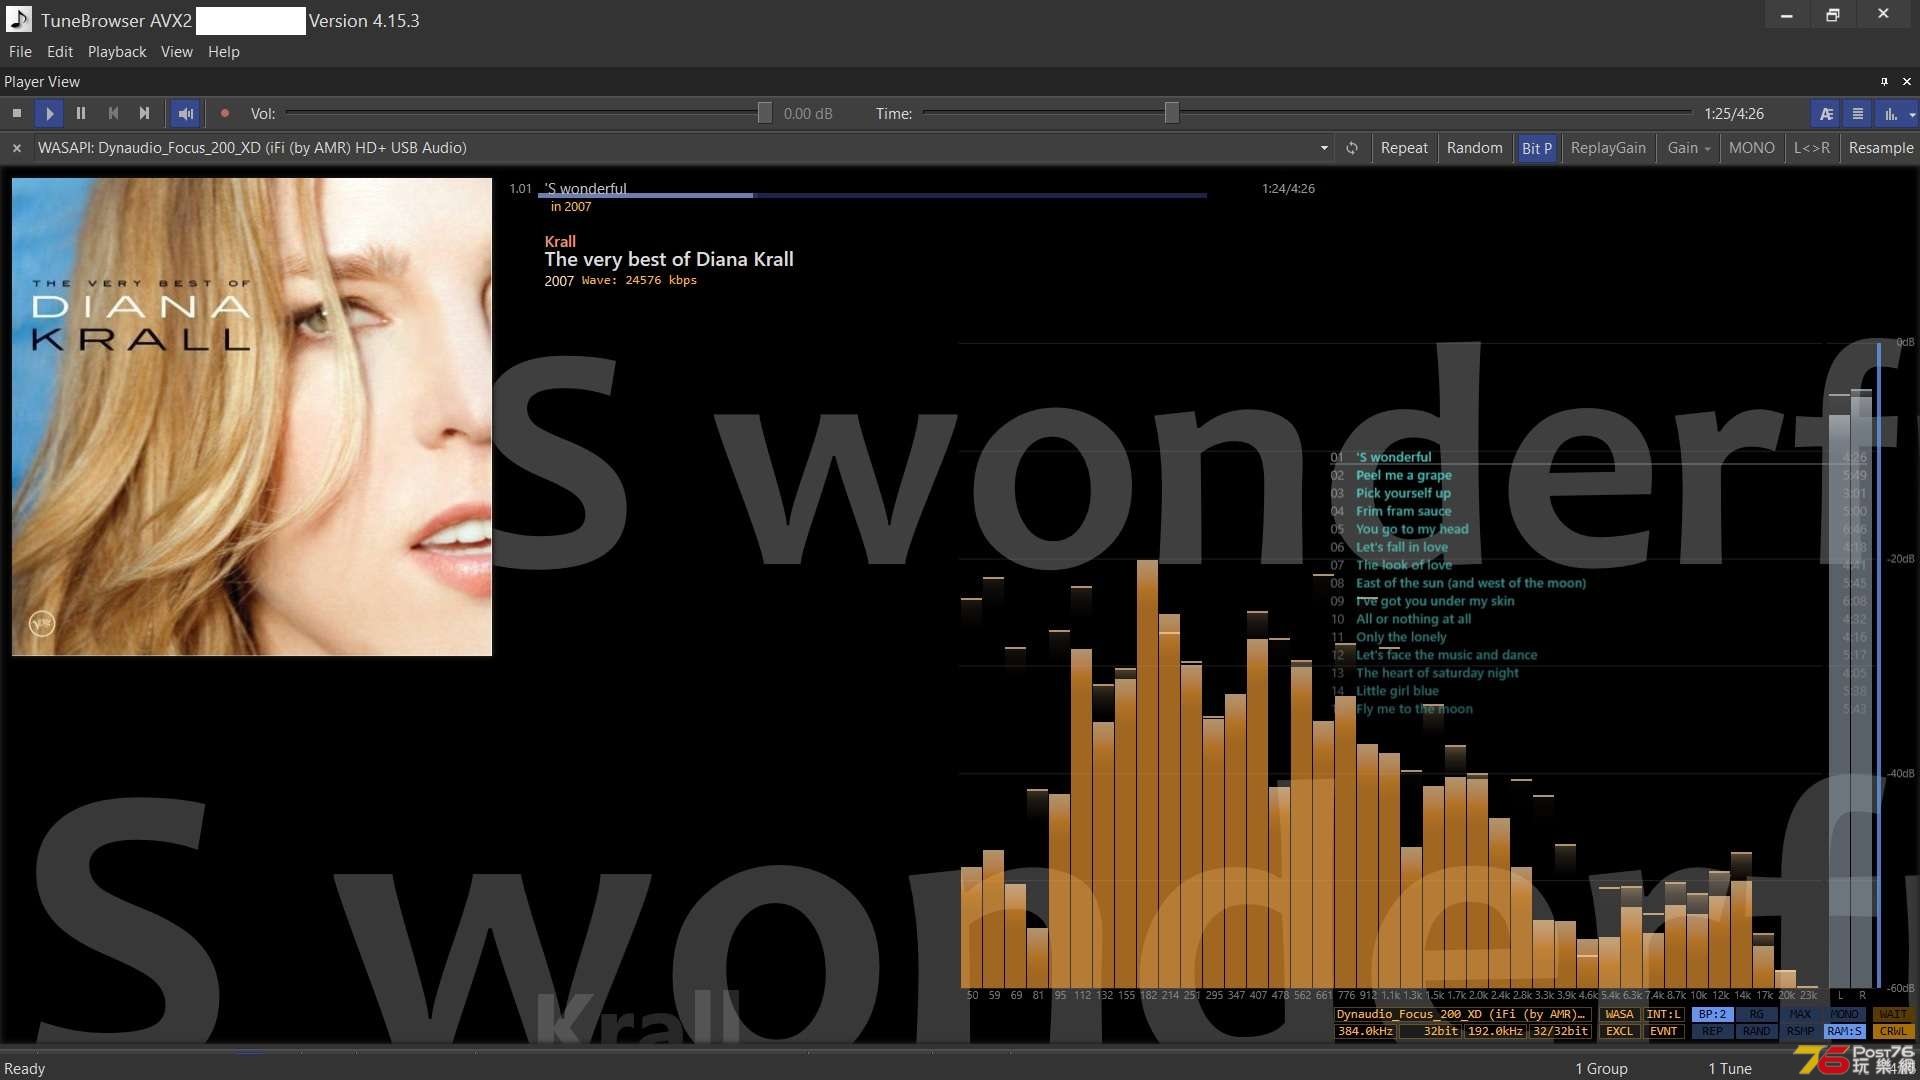Select track 08 East of the sun
Screen dimensions: 1920x1080
1470,583
